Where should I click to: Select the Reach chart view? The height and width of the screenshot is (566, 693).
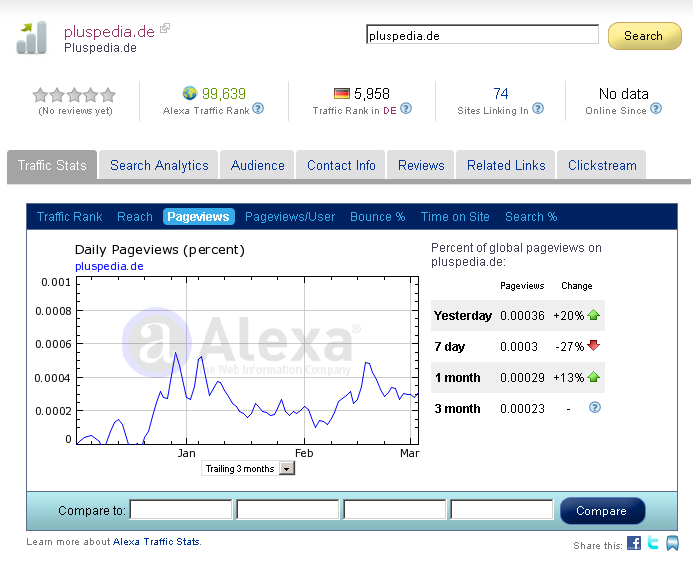pyautogui.click(x=135, y=217)
